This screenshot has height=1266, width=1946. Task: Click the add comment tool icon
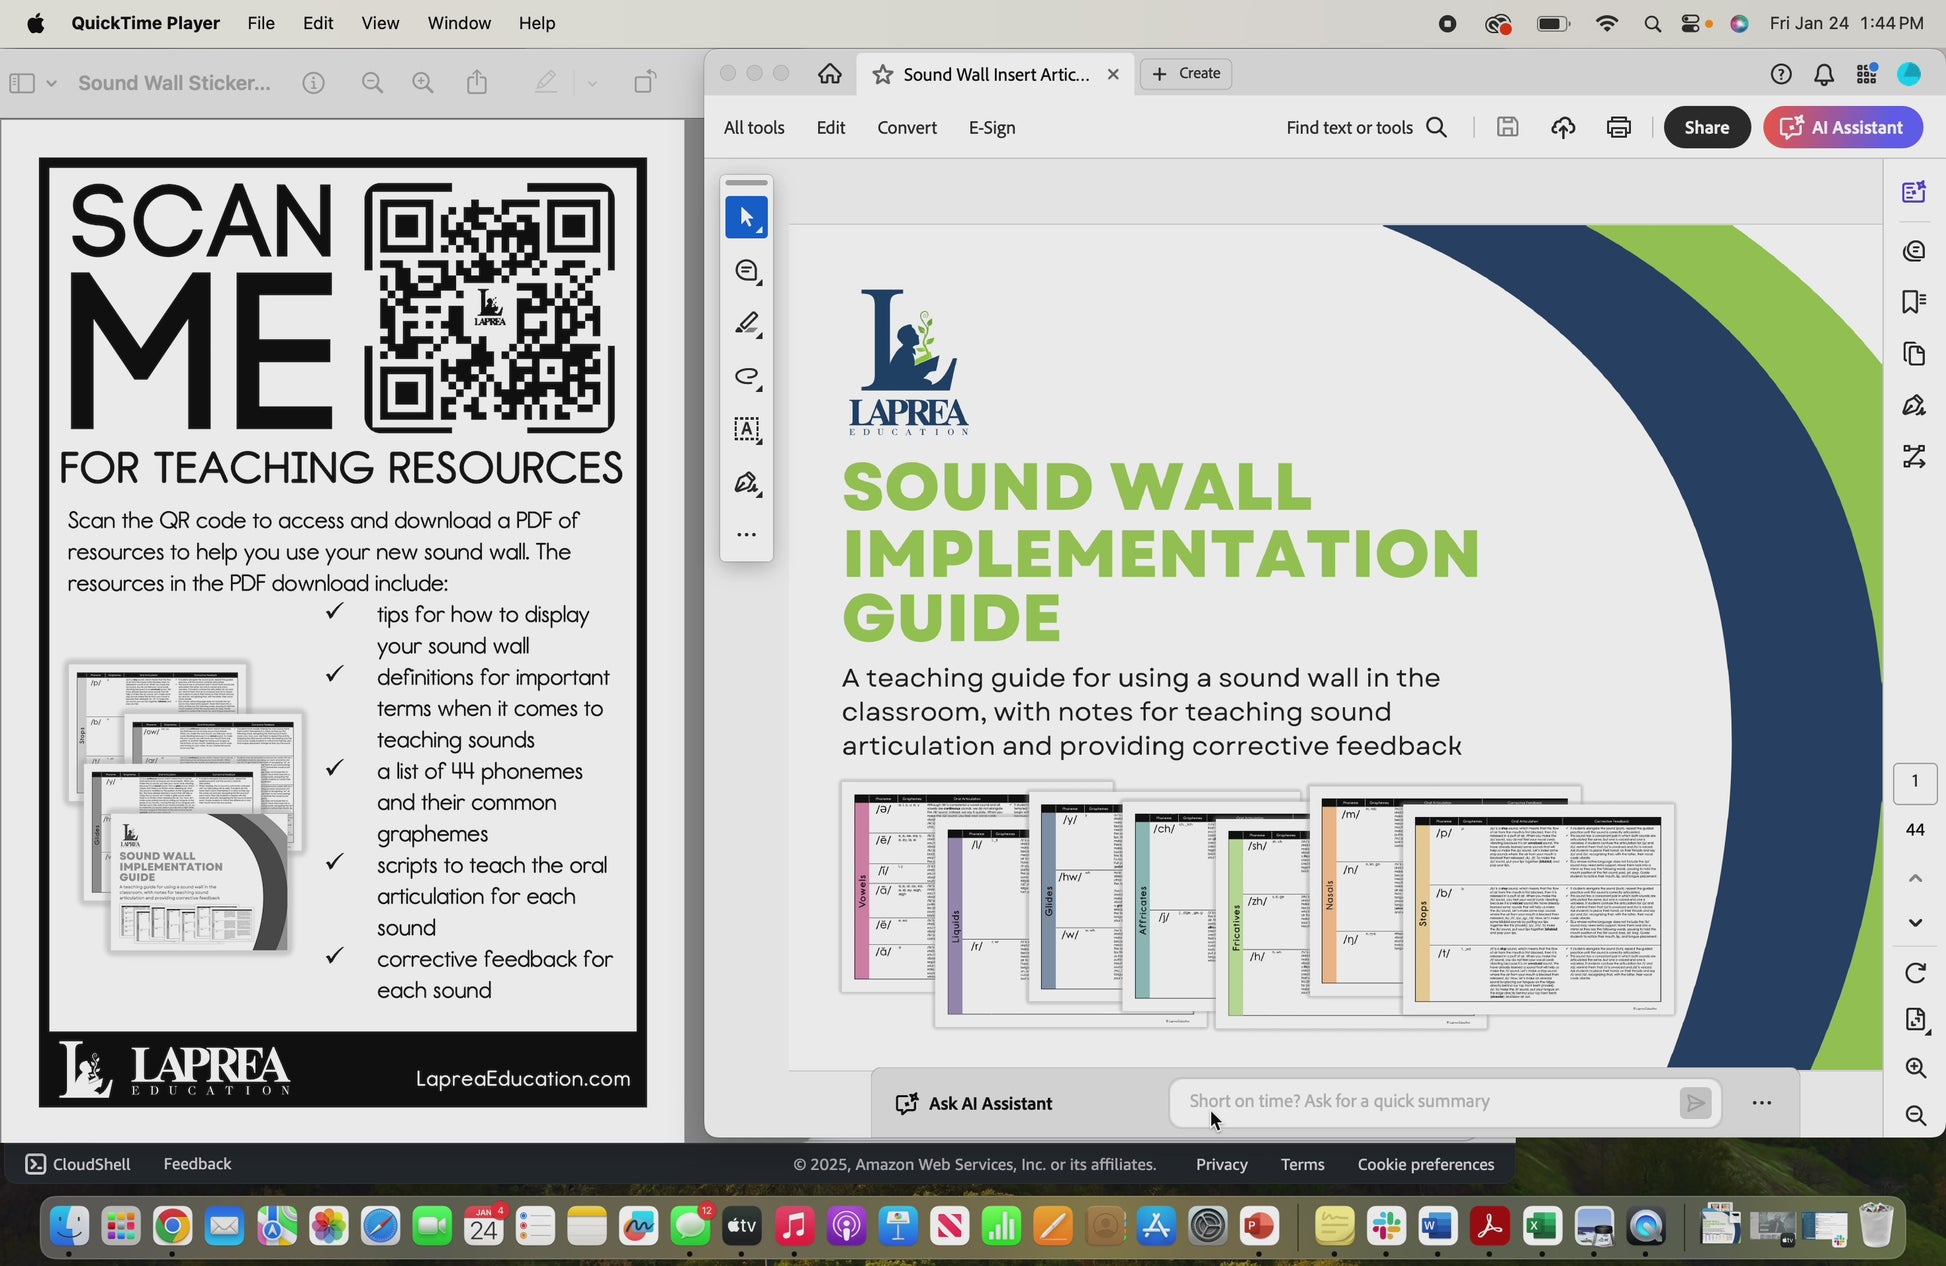coord(747,271)
